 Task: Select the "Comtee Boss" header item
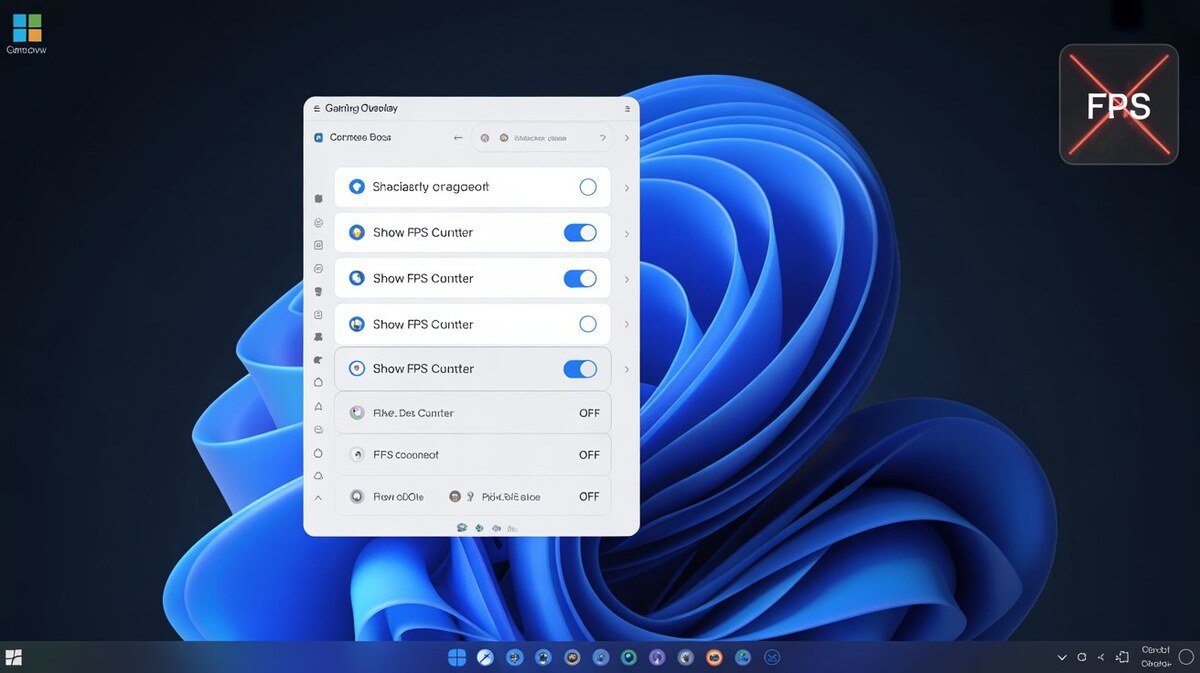pyautogui.click(x=359, y=138)
